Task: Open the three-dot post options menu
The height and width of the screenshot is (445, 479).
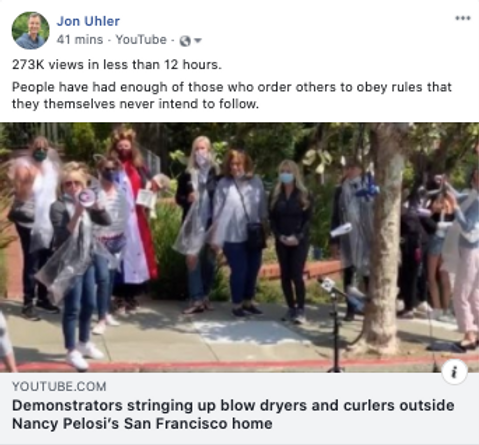Action: (x=463, y=18)
